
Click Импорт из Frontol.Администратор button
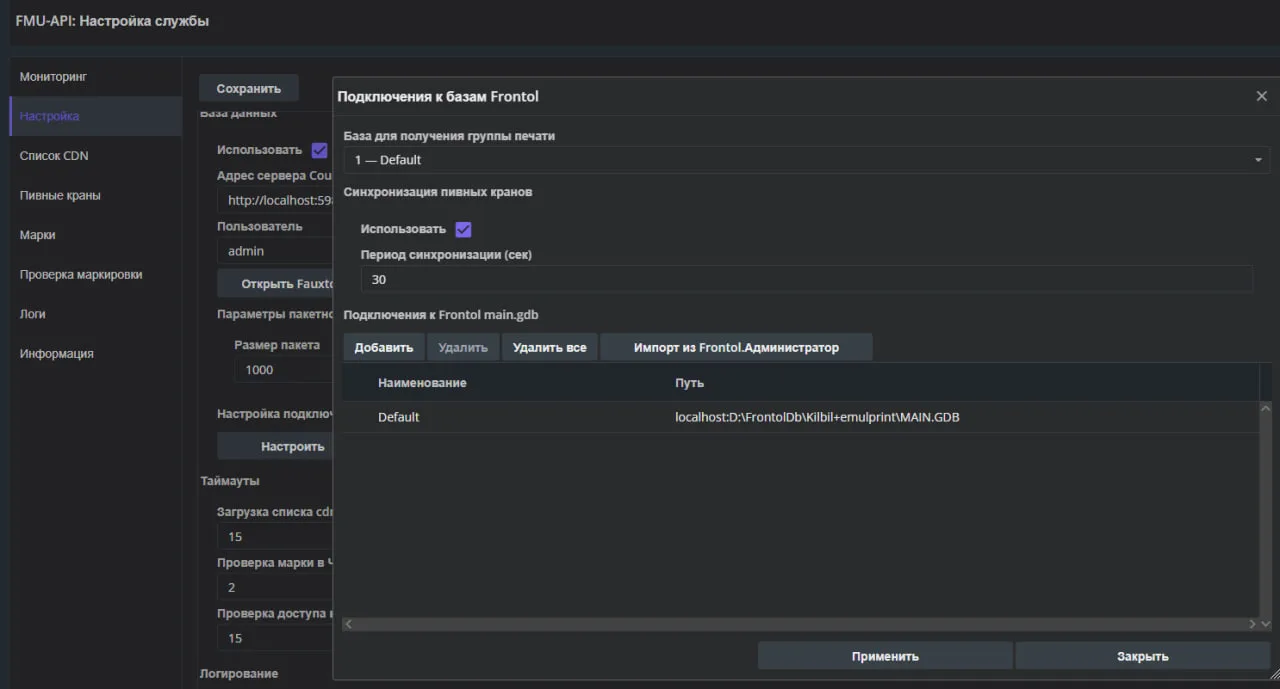736,348
